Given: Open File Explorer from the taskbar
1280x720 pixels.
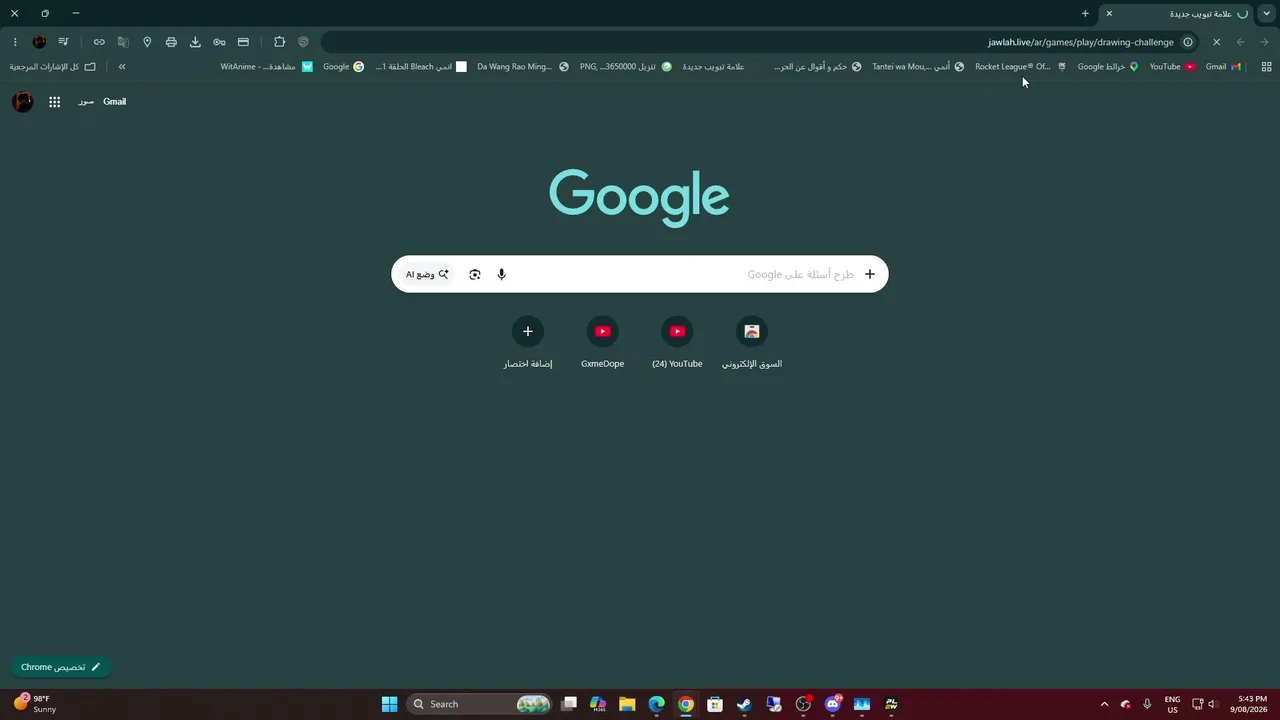Looking at the screenshot, I should click(627, 704).
